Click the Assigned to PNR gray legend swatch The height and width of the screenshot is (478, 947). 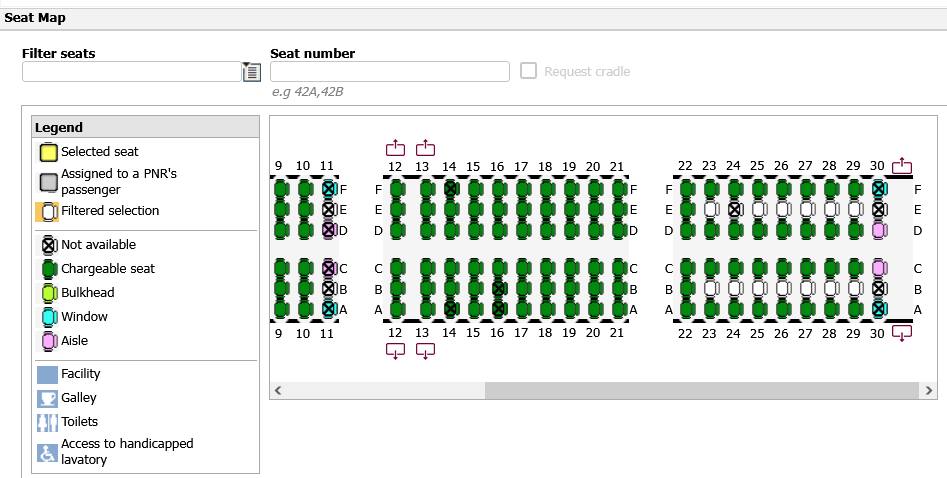click(x=48, y=182)
